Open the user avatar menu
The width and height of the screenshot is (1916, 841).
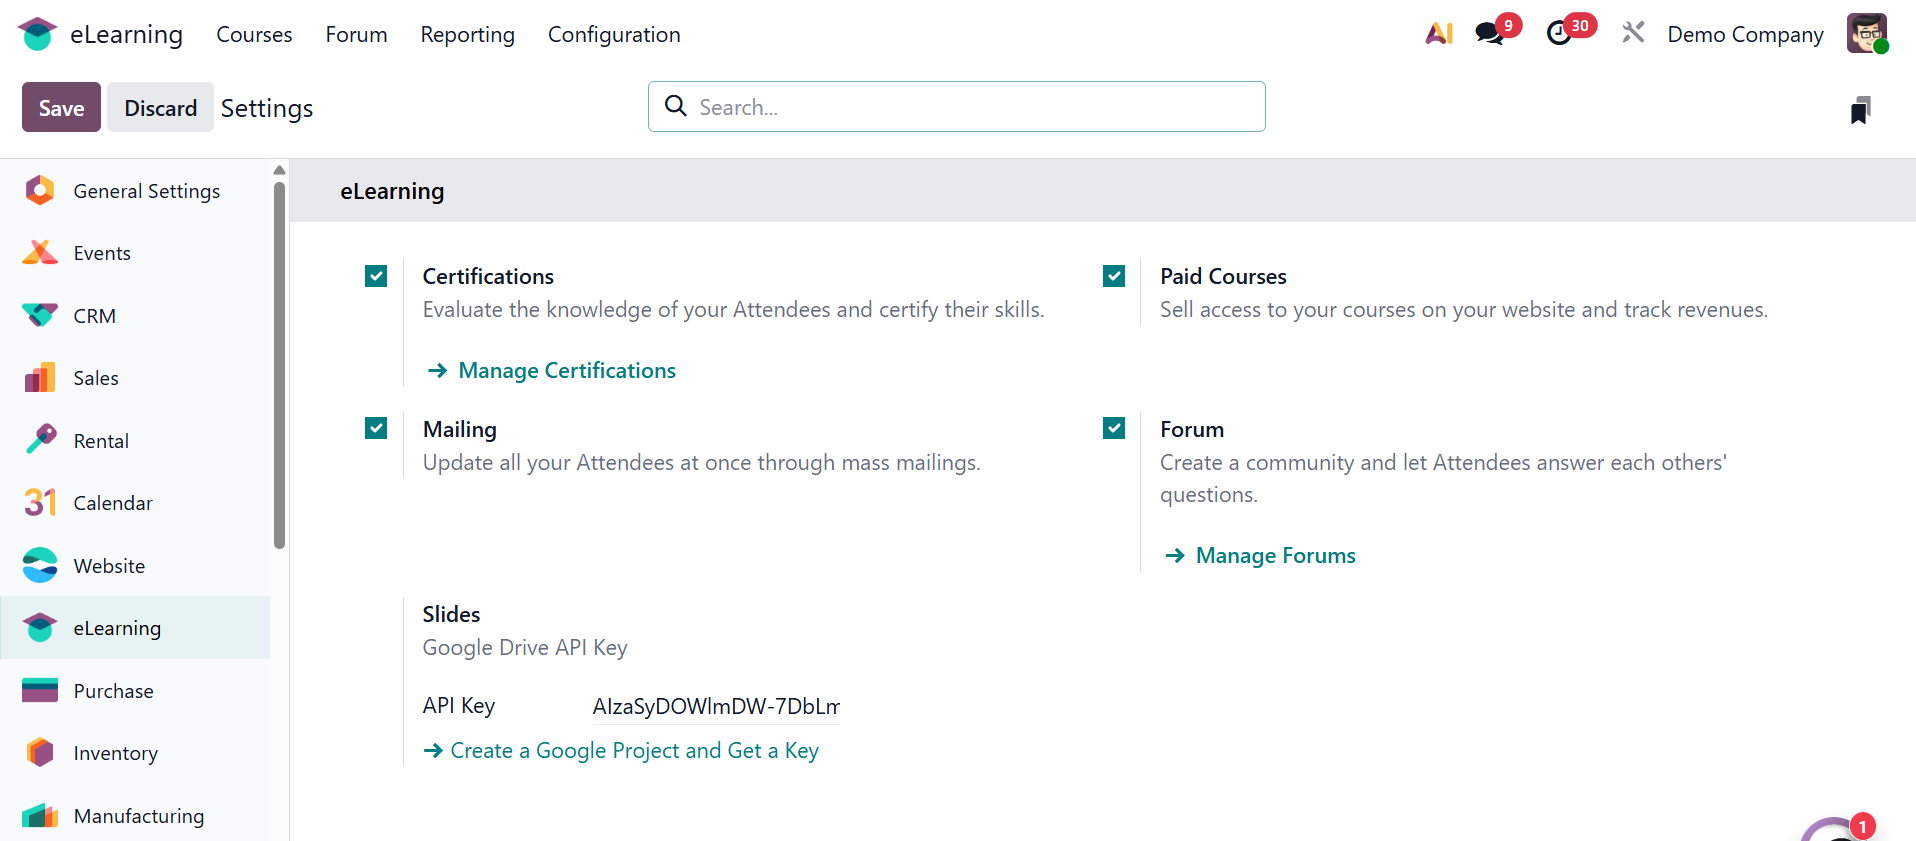(x=1866, y=34)
